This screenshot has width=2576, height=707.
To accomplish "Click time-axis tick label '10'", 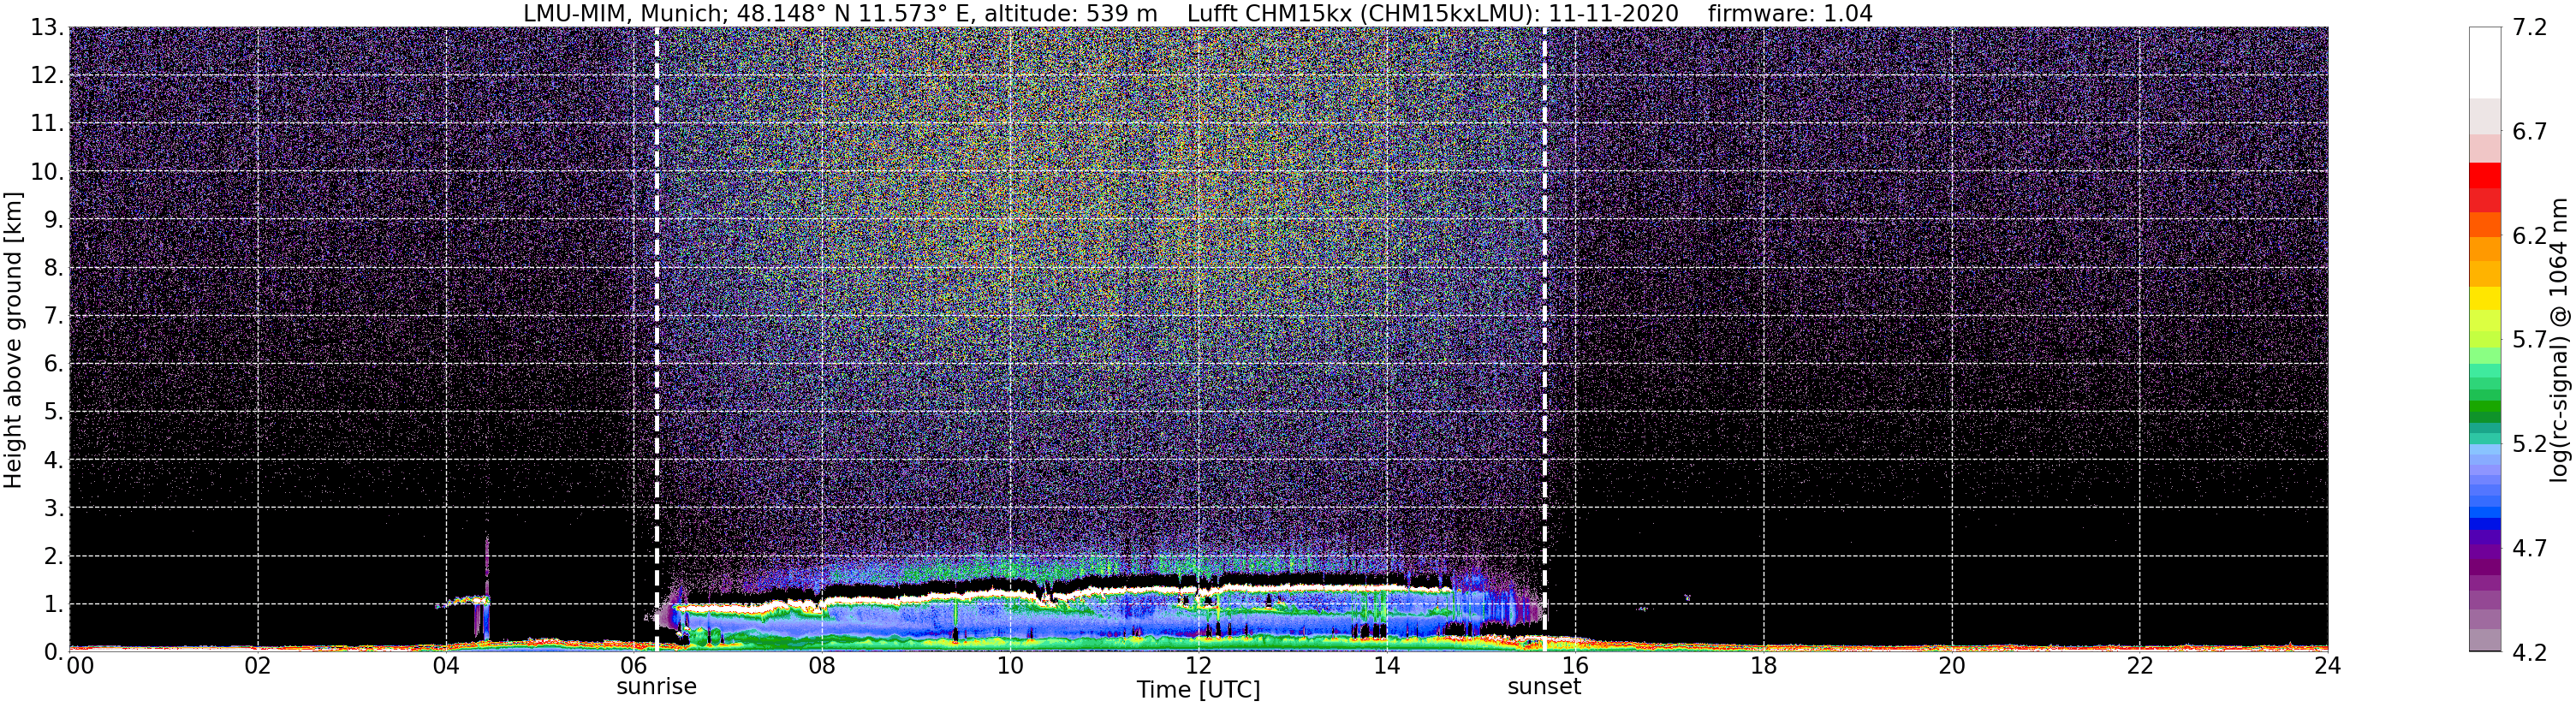I will (x=1010, y=666).
